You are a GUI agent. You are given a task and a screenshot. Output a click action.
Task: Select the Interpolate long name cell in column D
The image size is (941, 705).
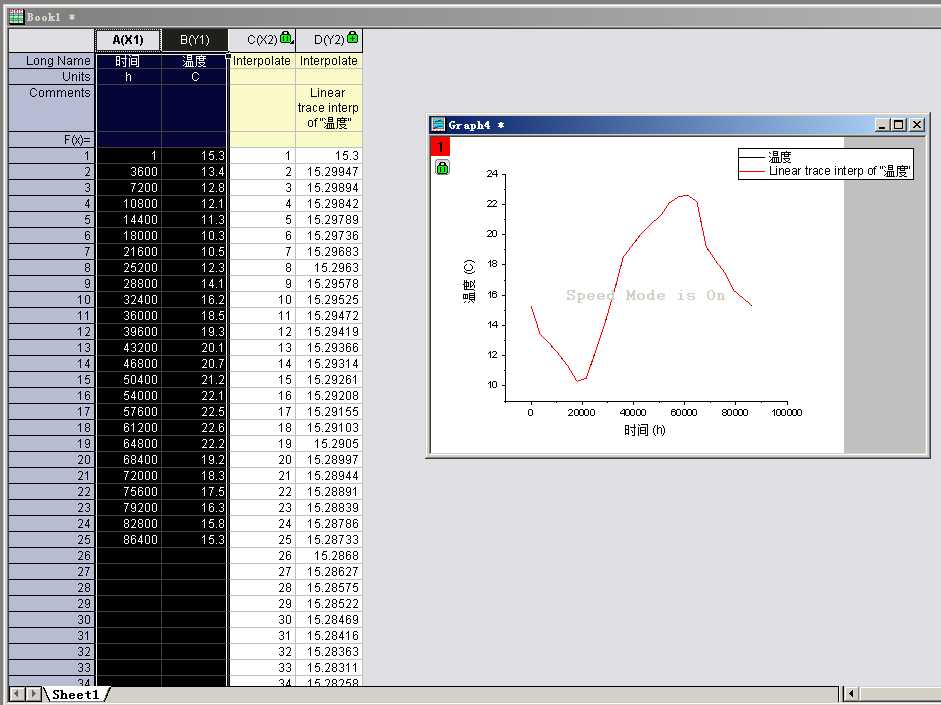(329, 61)
